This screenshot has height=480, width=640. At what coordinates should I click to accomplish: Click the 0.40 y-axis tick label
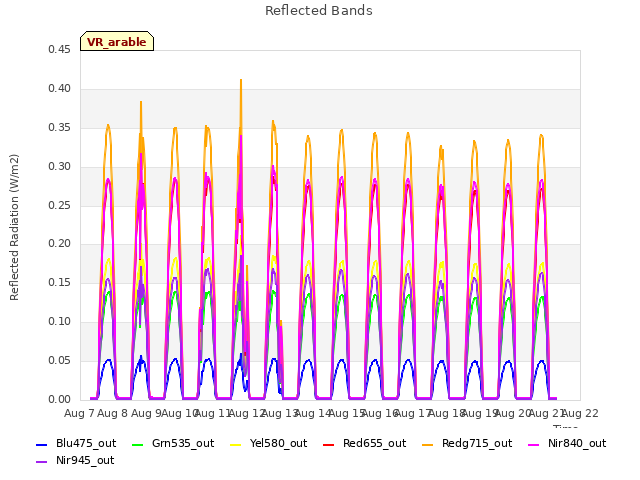click(59, 89)
